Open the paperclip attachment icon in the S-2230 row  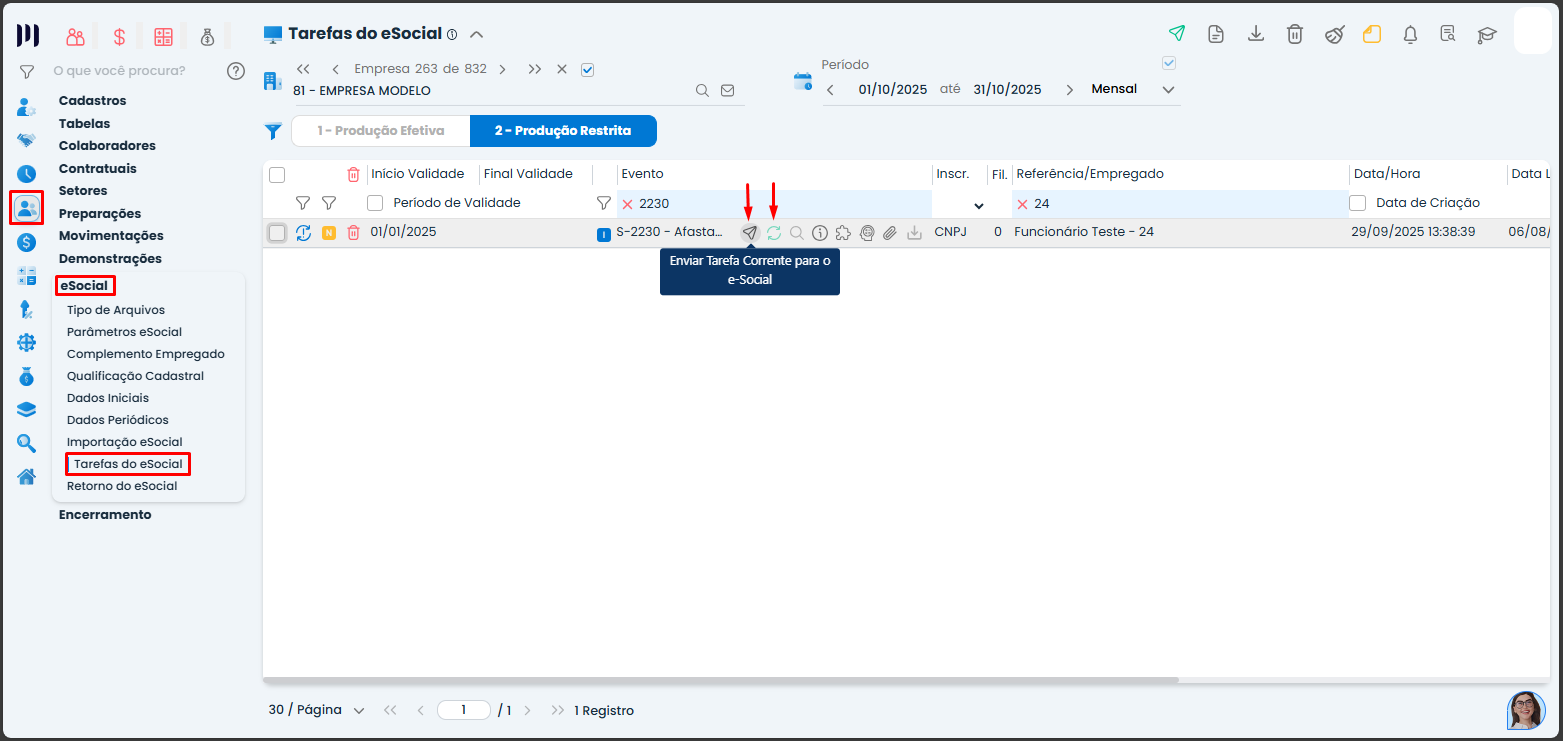[x=890, y=233]
